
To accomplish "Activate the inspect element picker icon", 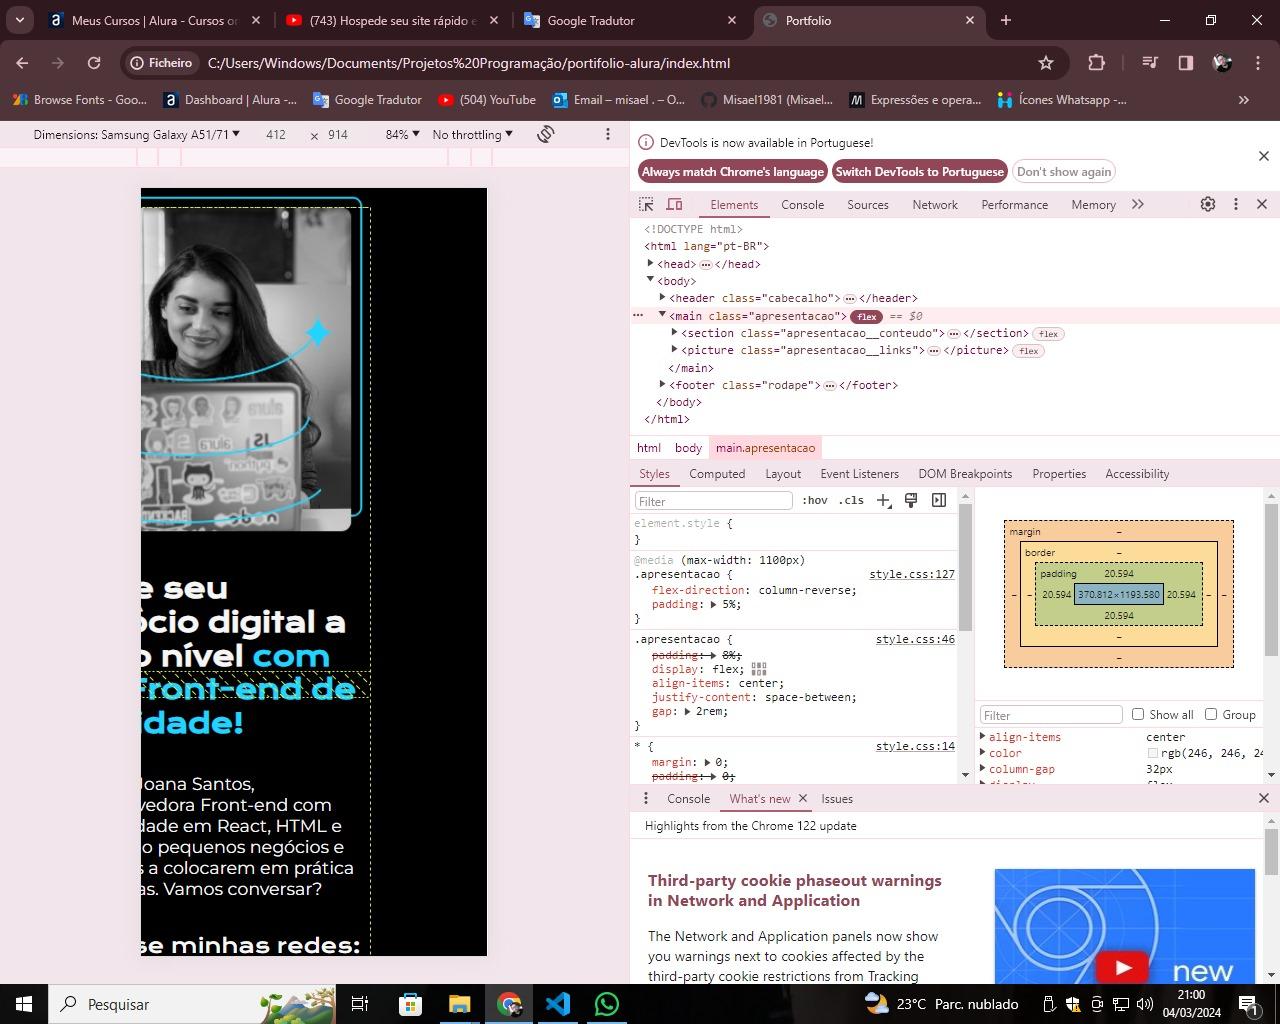I will click(646, 204).
